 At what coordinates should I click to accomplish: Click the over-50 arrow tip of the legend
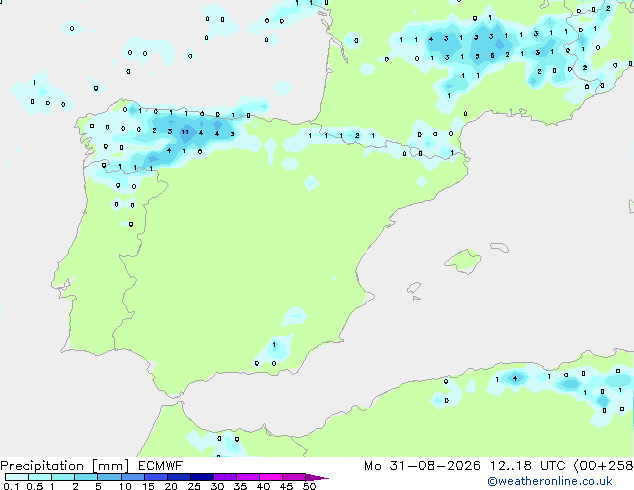point(317,477)
